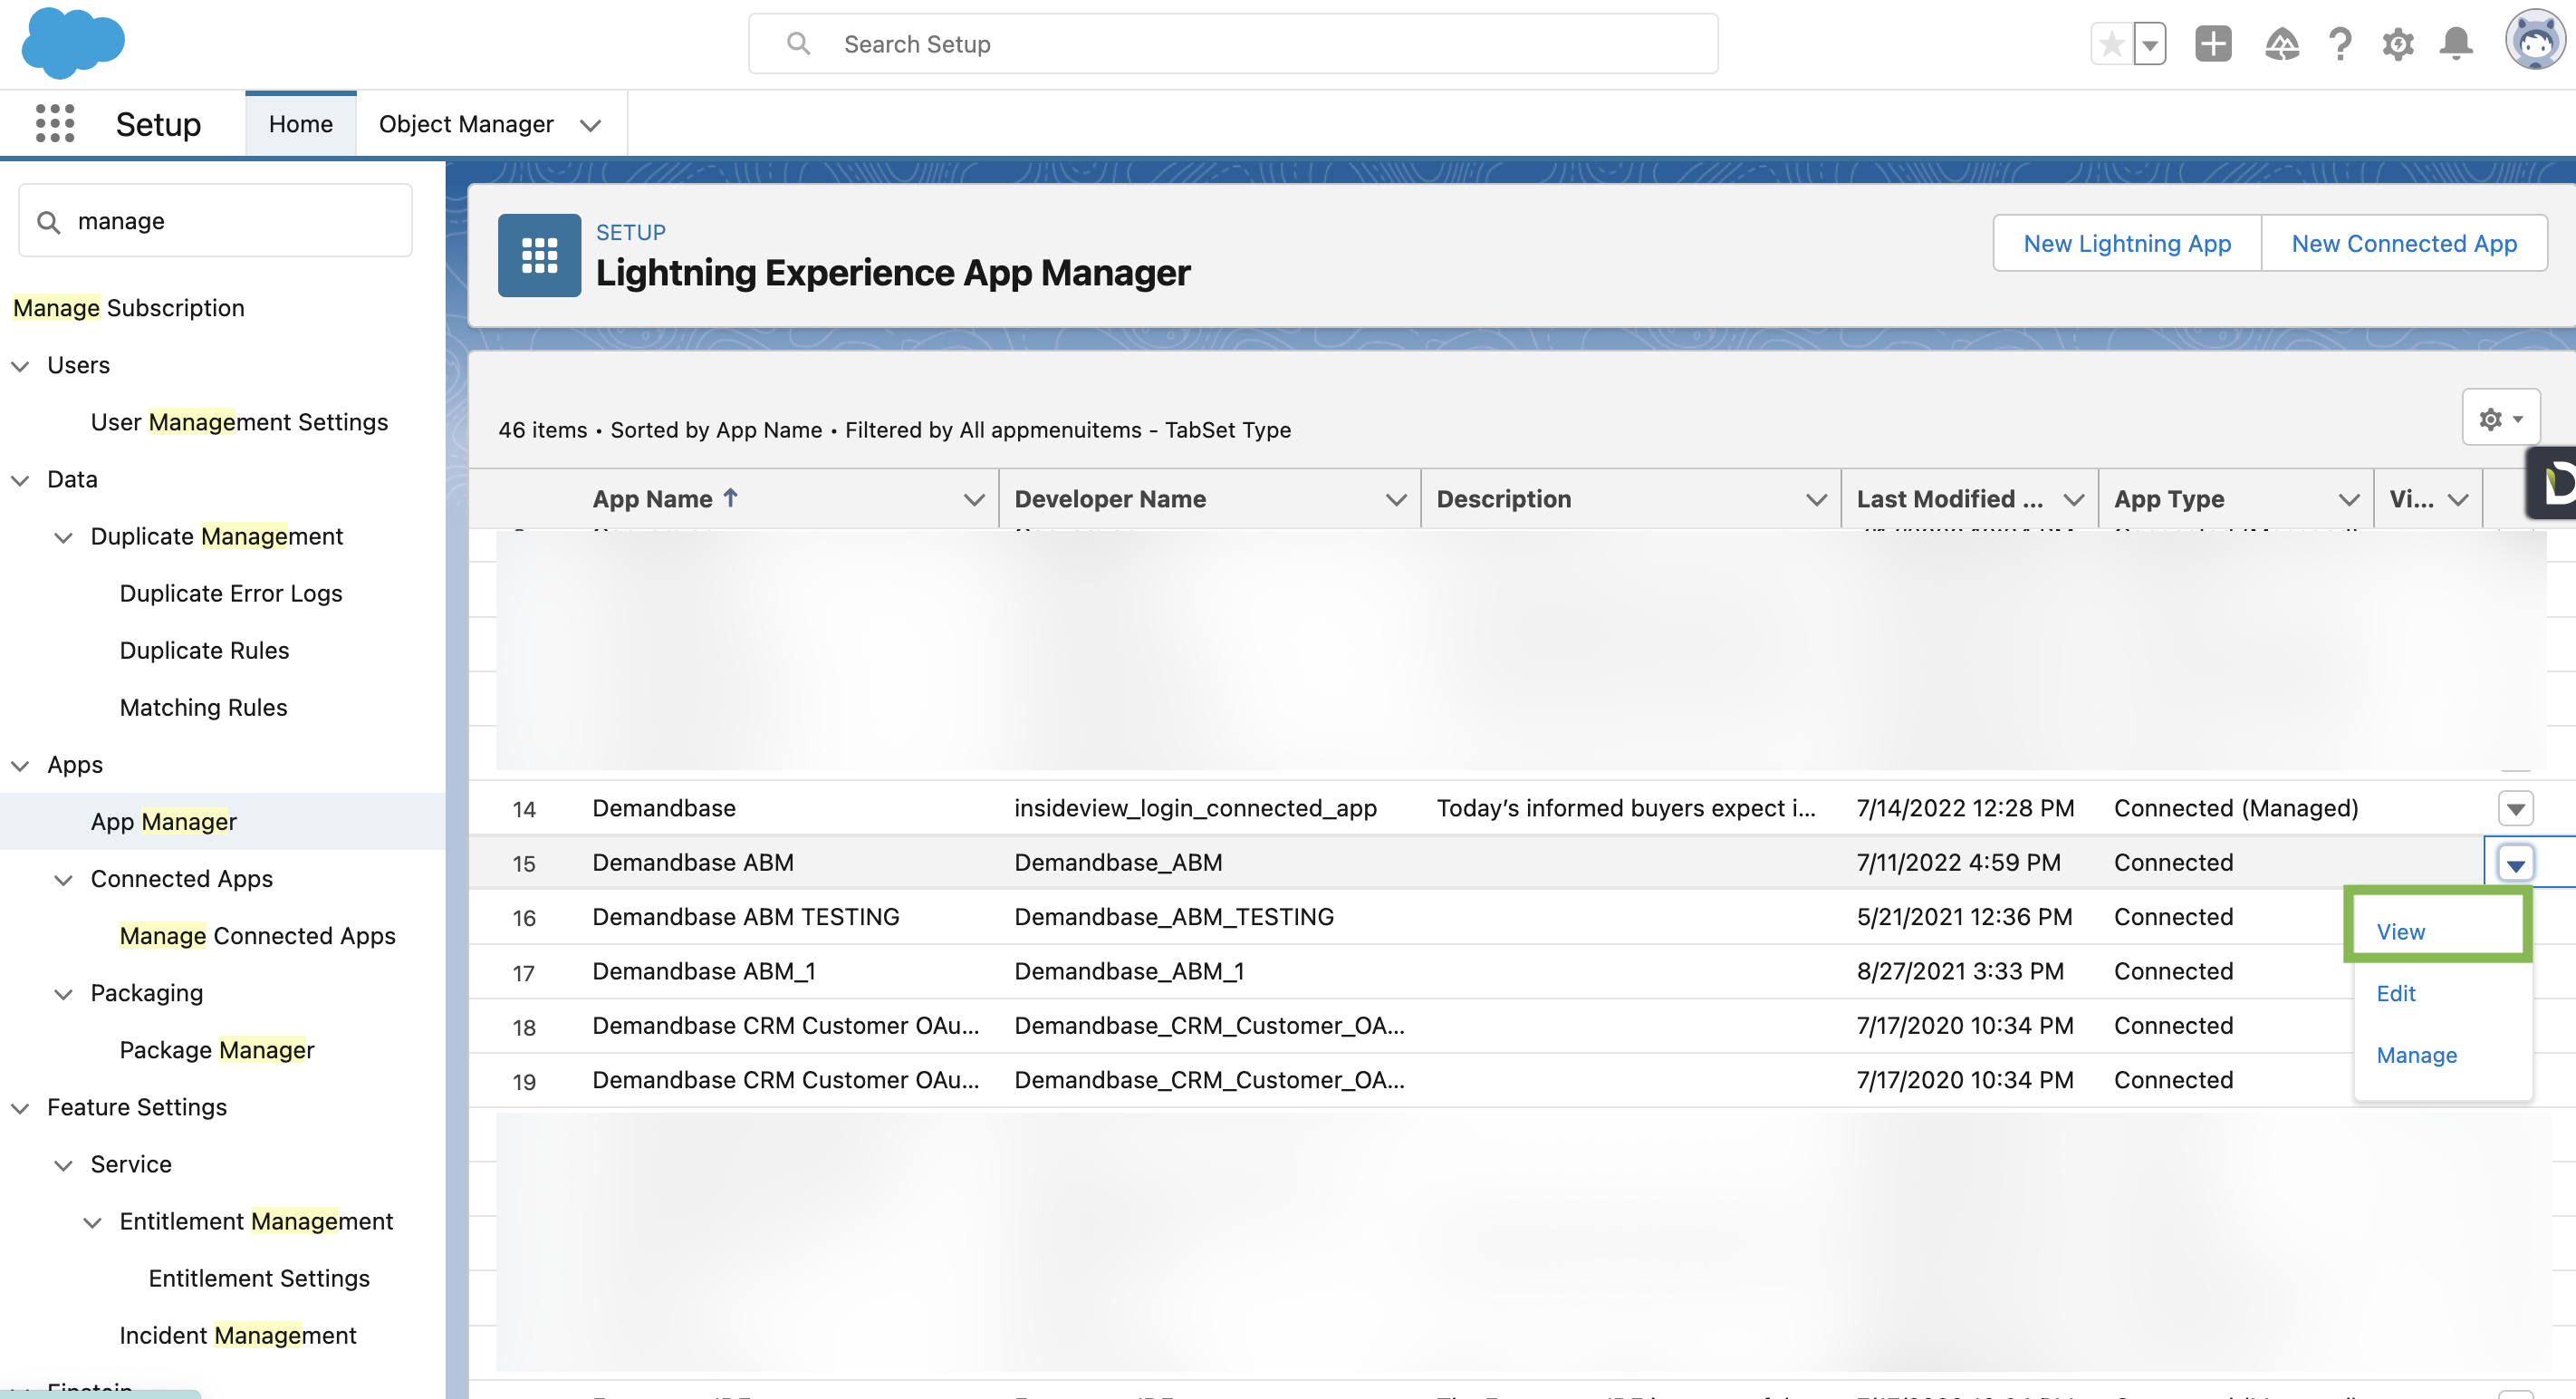This screenshot has height=1399, width=2576.
Task: Open the App Launcher dots grid
Action: 55,123
